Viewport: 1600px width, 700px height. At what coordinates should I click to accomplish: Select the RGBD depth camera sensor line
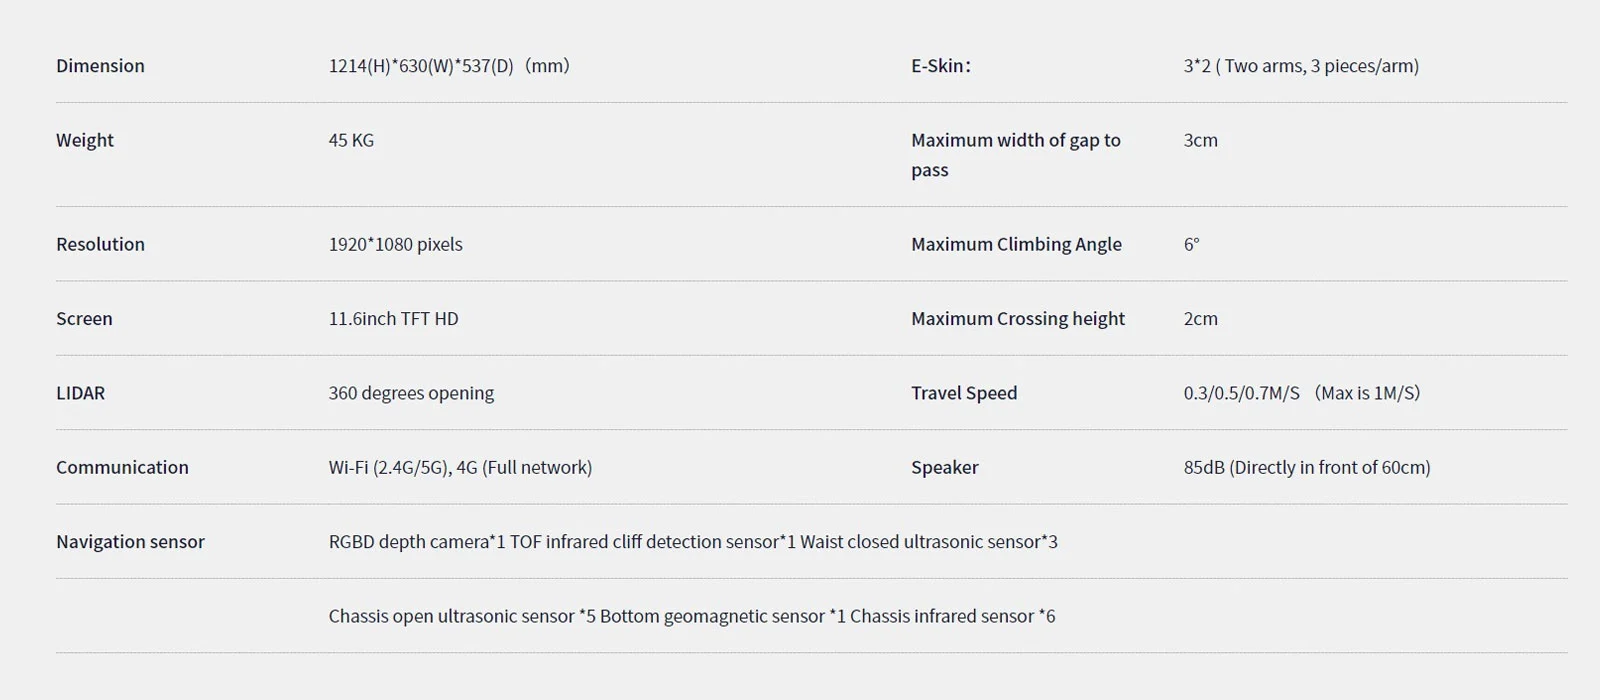[693, 542]
